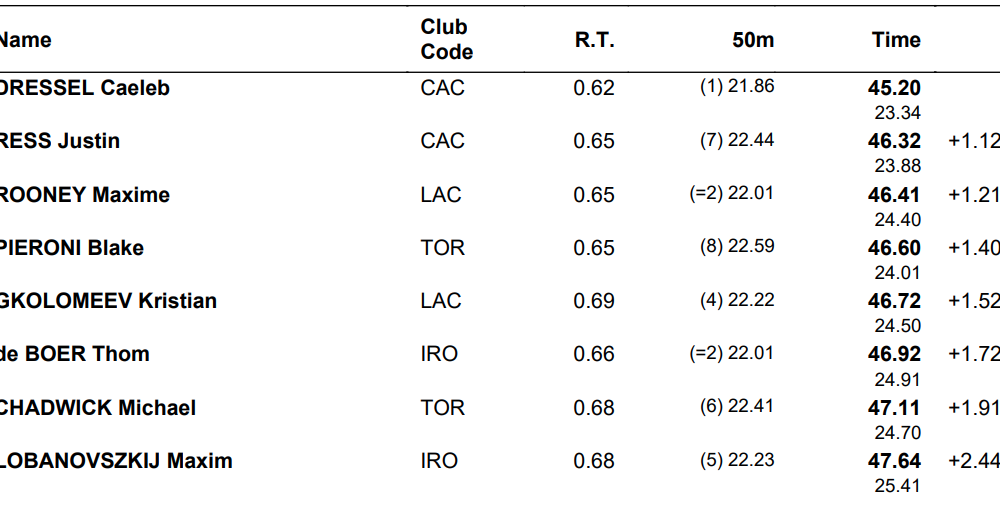Image resolution: width=1000 pixels, height=510 pixels.
Task: Select the 47.64 final time
Action: pos(894,461)
